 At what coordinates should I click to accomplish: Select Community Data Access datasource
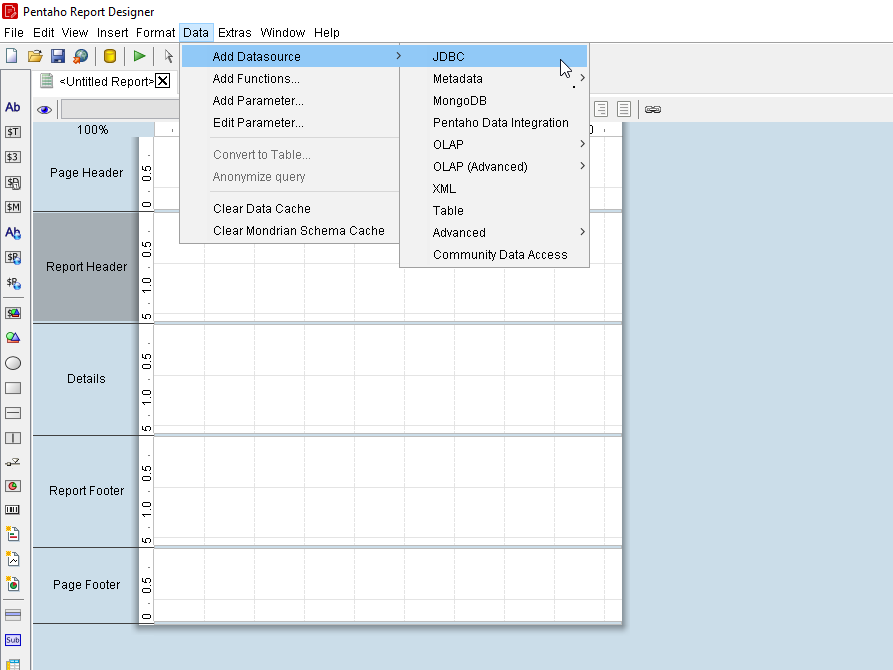click(x=494, y=255)
